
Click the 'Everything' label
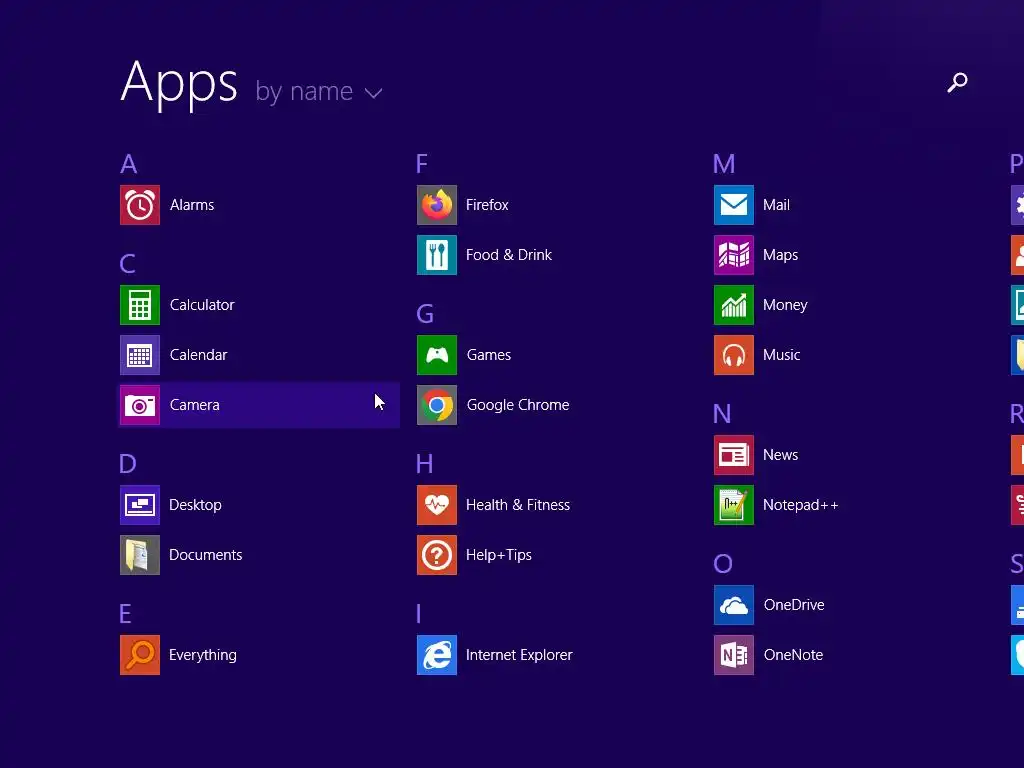click(203, 656)
